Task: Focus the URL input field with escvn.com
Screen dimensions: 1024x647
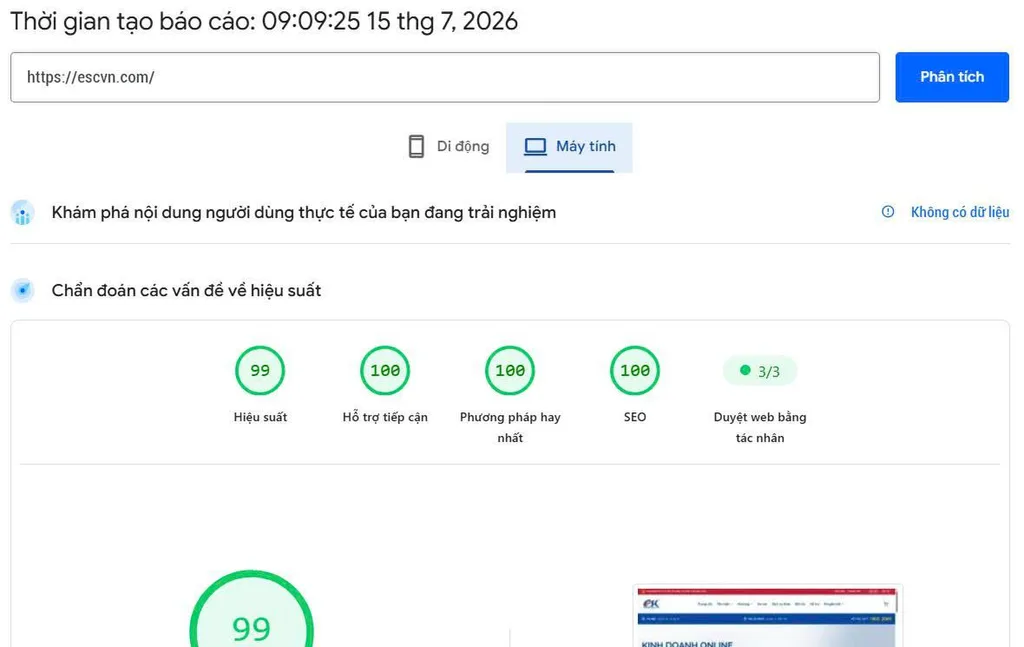Action: pyautogui.click(x=445, y=77)
